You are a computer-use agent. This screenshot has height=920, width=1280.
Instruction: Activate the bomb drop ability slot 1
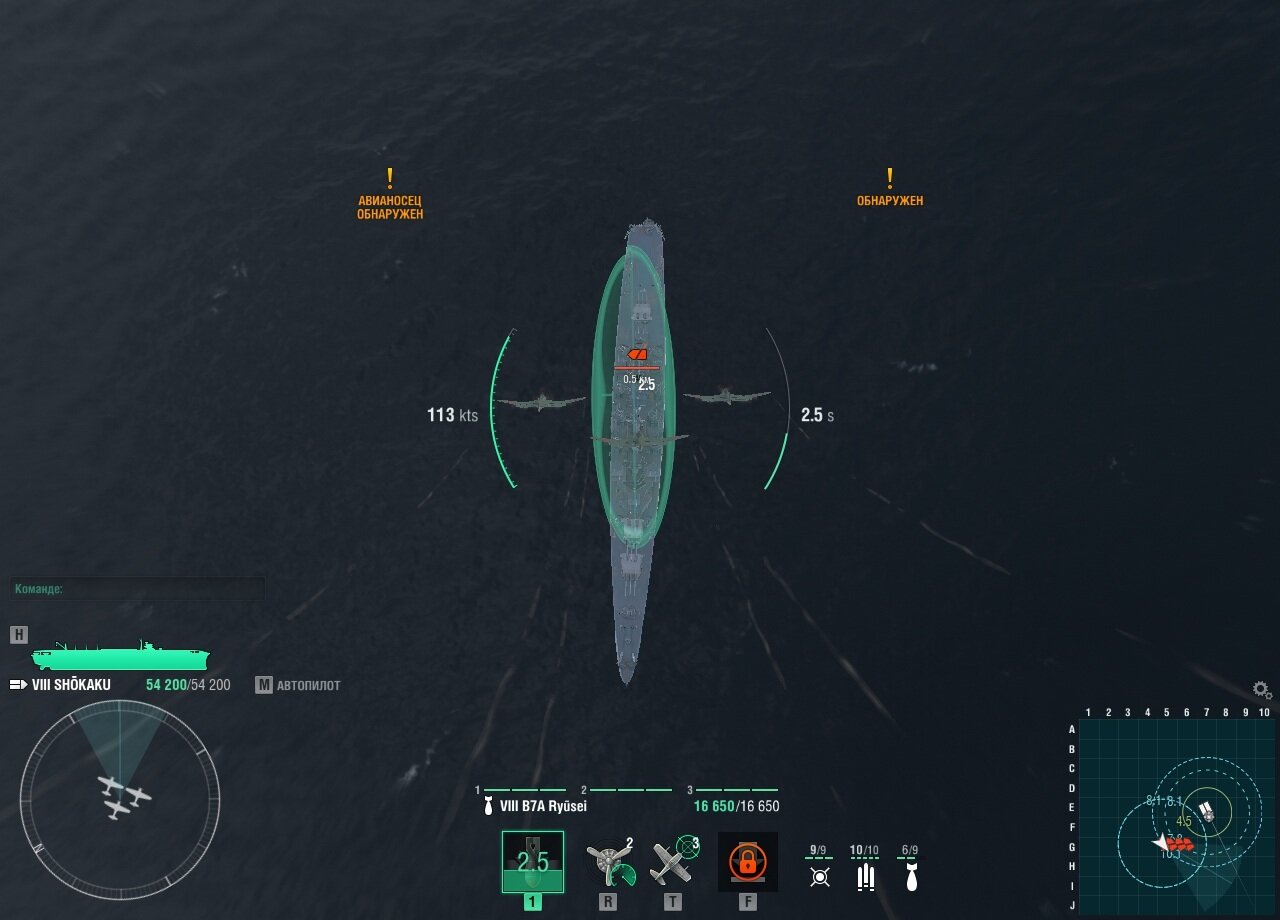(532, 861)
